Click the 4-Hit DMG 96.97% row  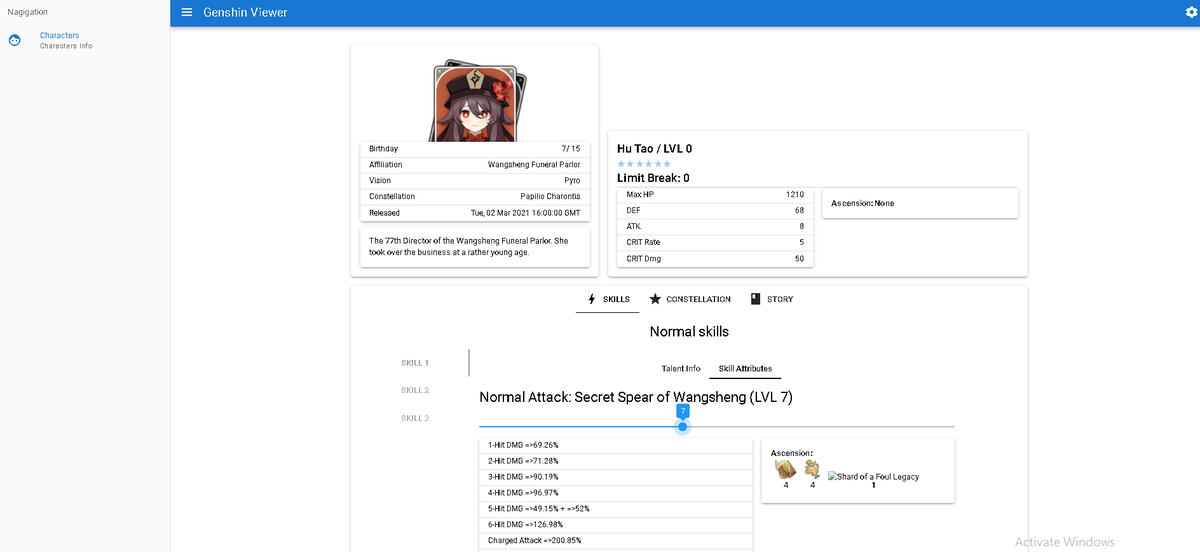click(616, 493)
